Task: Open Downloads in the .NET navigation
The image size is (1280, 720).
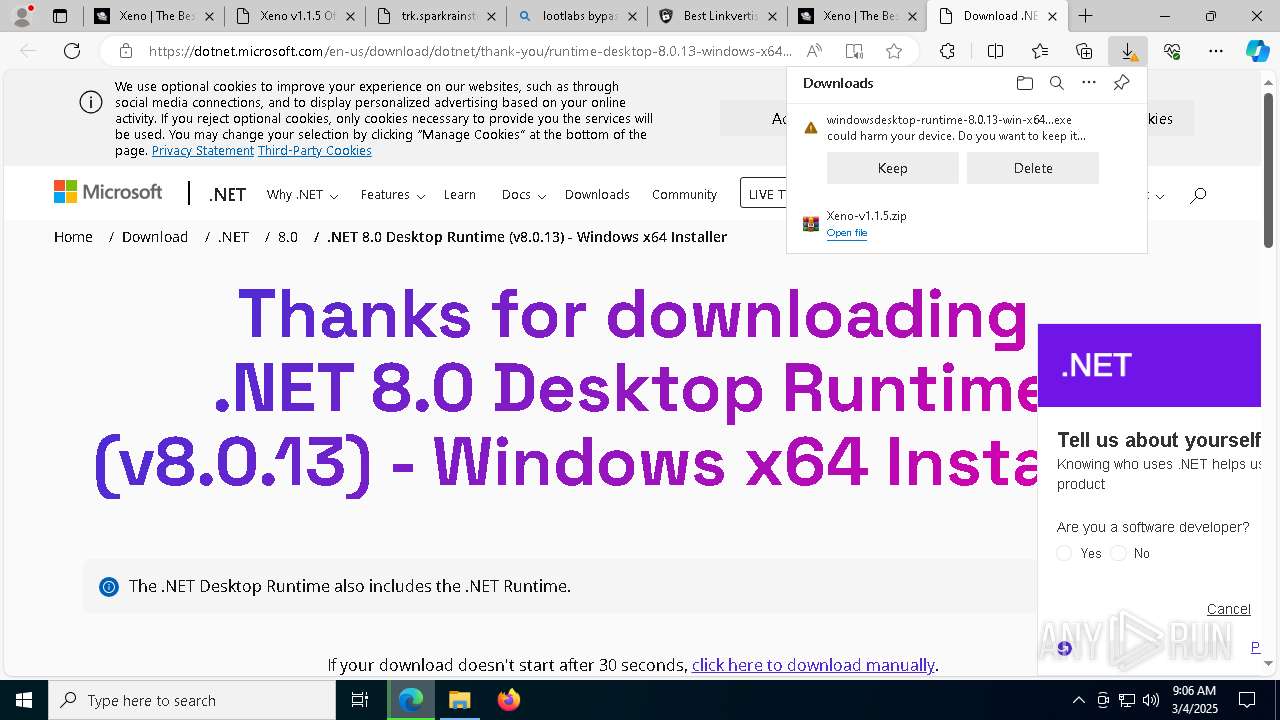Action: pos(597,195)
